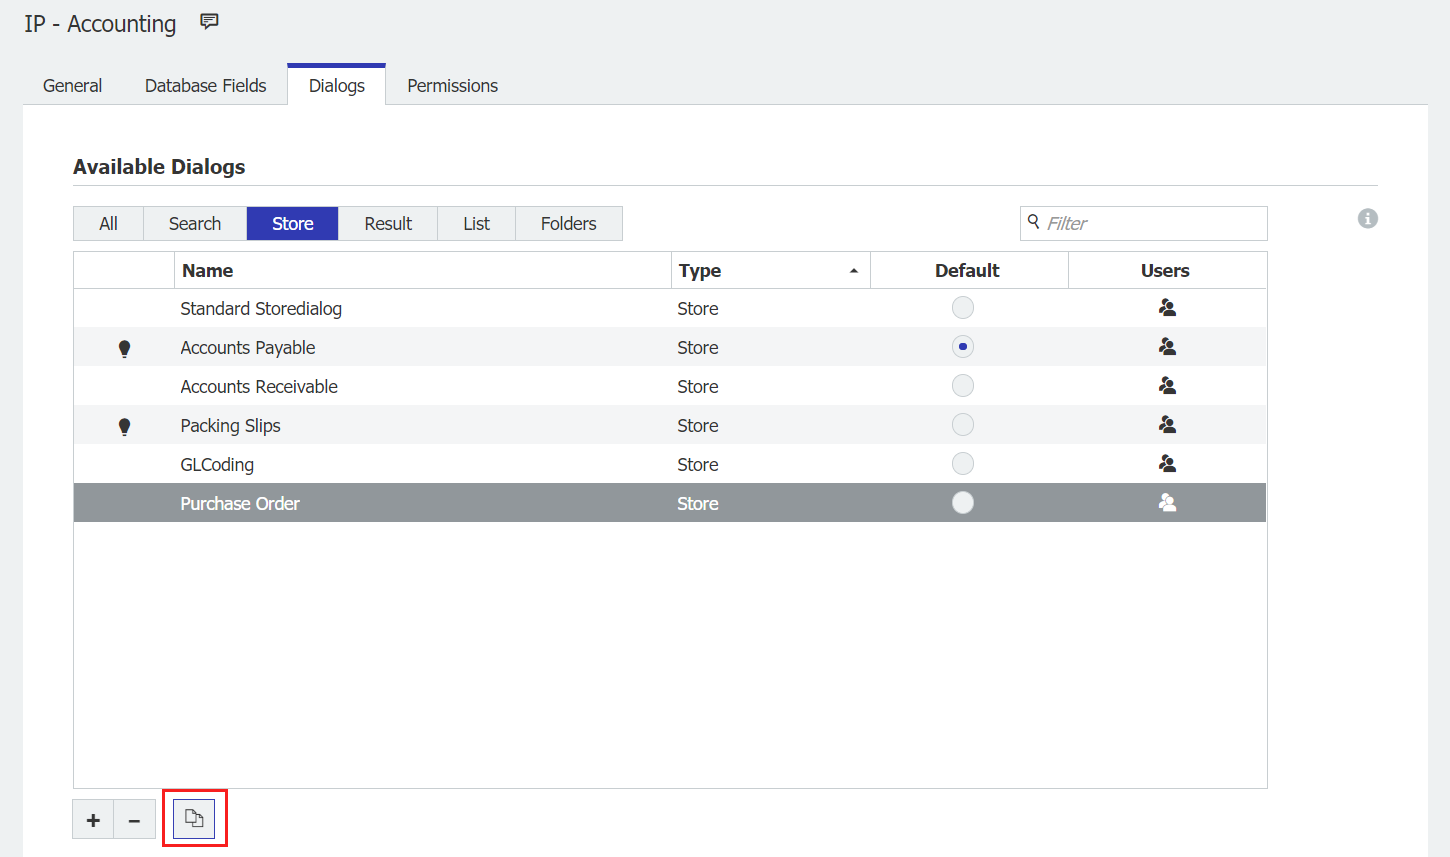This screenshot has width=1450, height=857.
Task: Set GLCoding as the default dialog
Action: click(962, 464)
